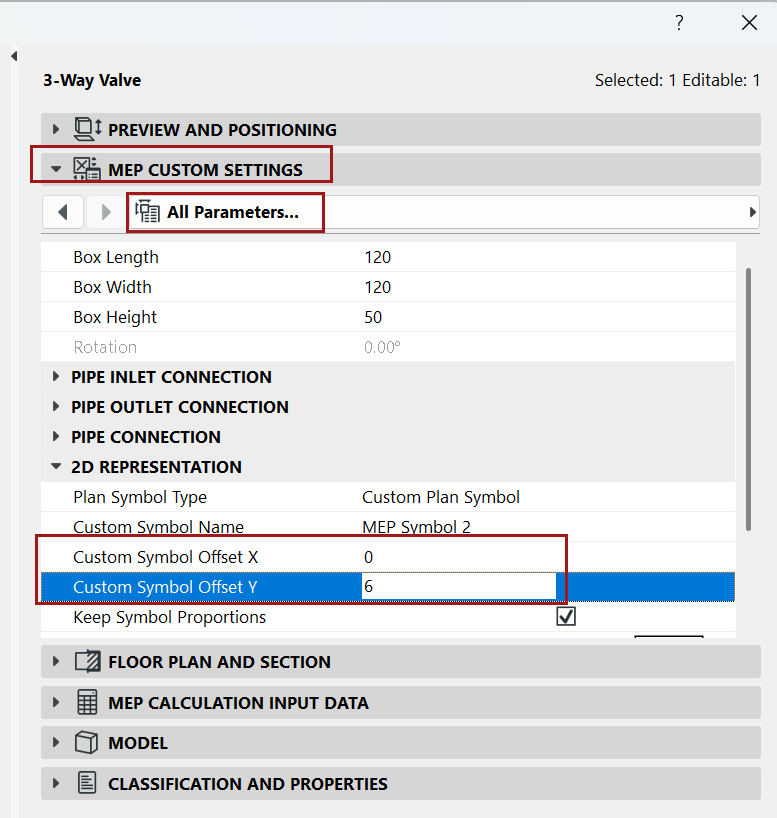The height and width of the screenshot is (818, 777).
Task: Open the page list flyout arrow at right
Action: pyautogui.click(x=753, y=212)
